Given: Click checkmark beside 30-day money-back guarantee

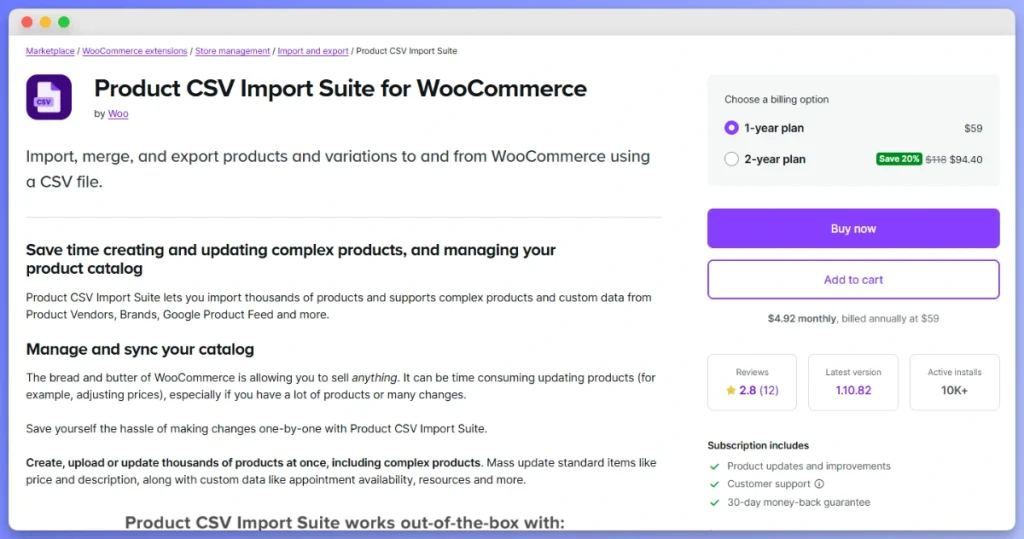Looking at the screenshot, I should point(714,502).
